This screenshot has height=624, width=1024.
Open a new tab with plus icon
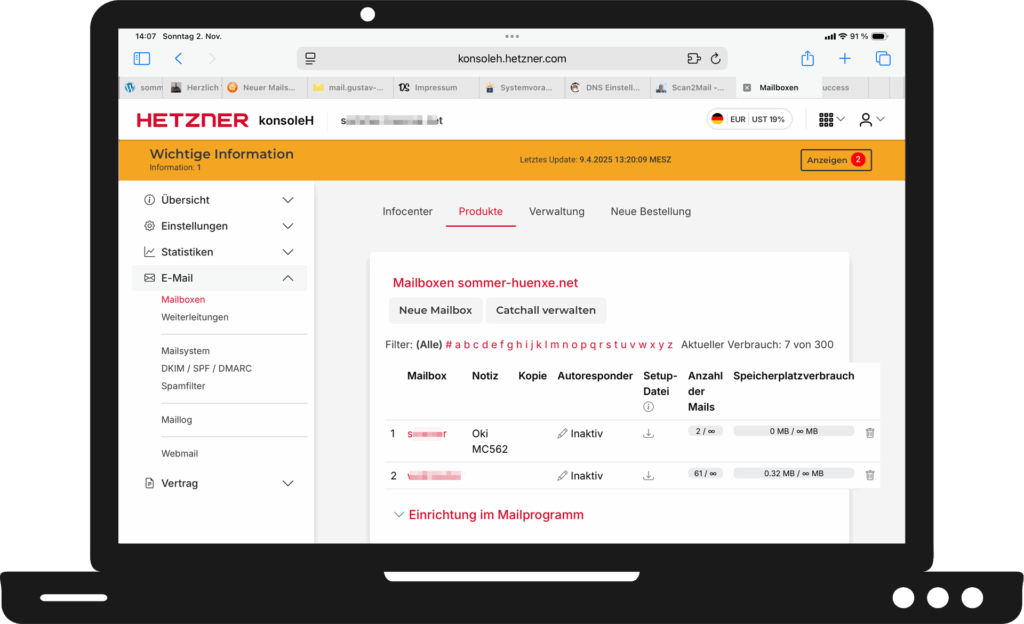[845, 59]
